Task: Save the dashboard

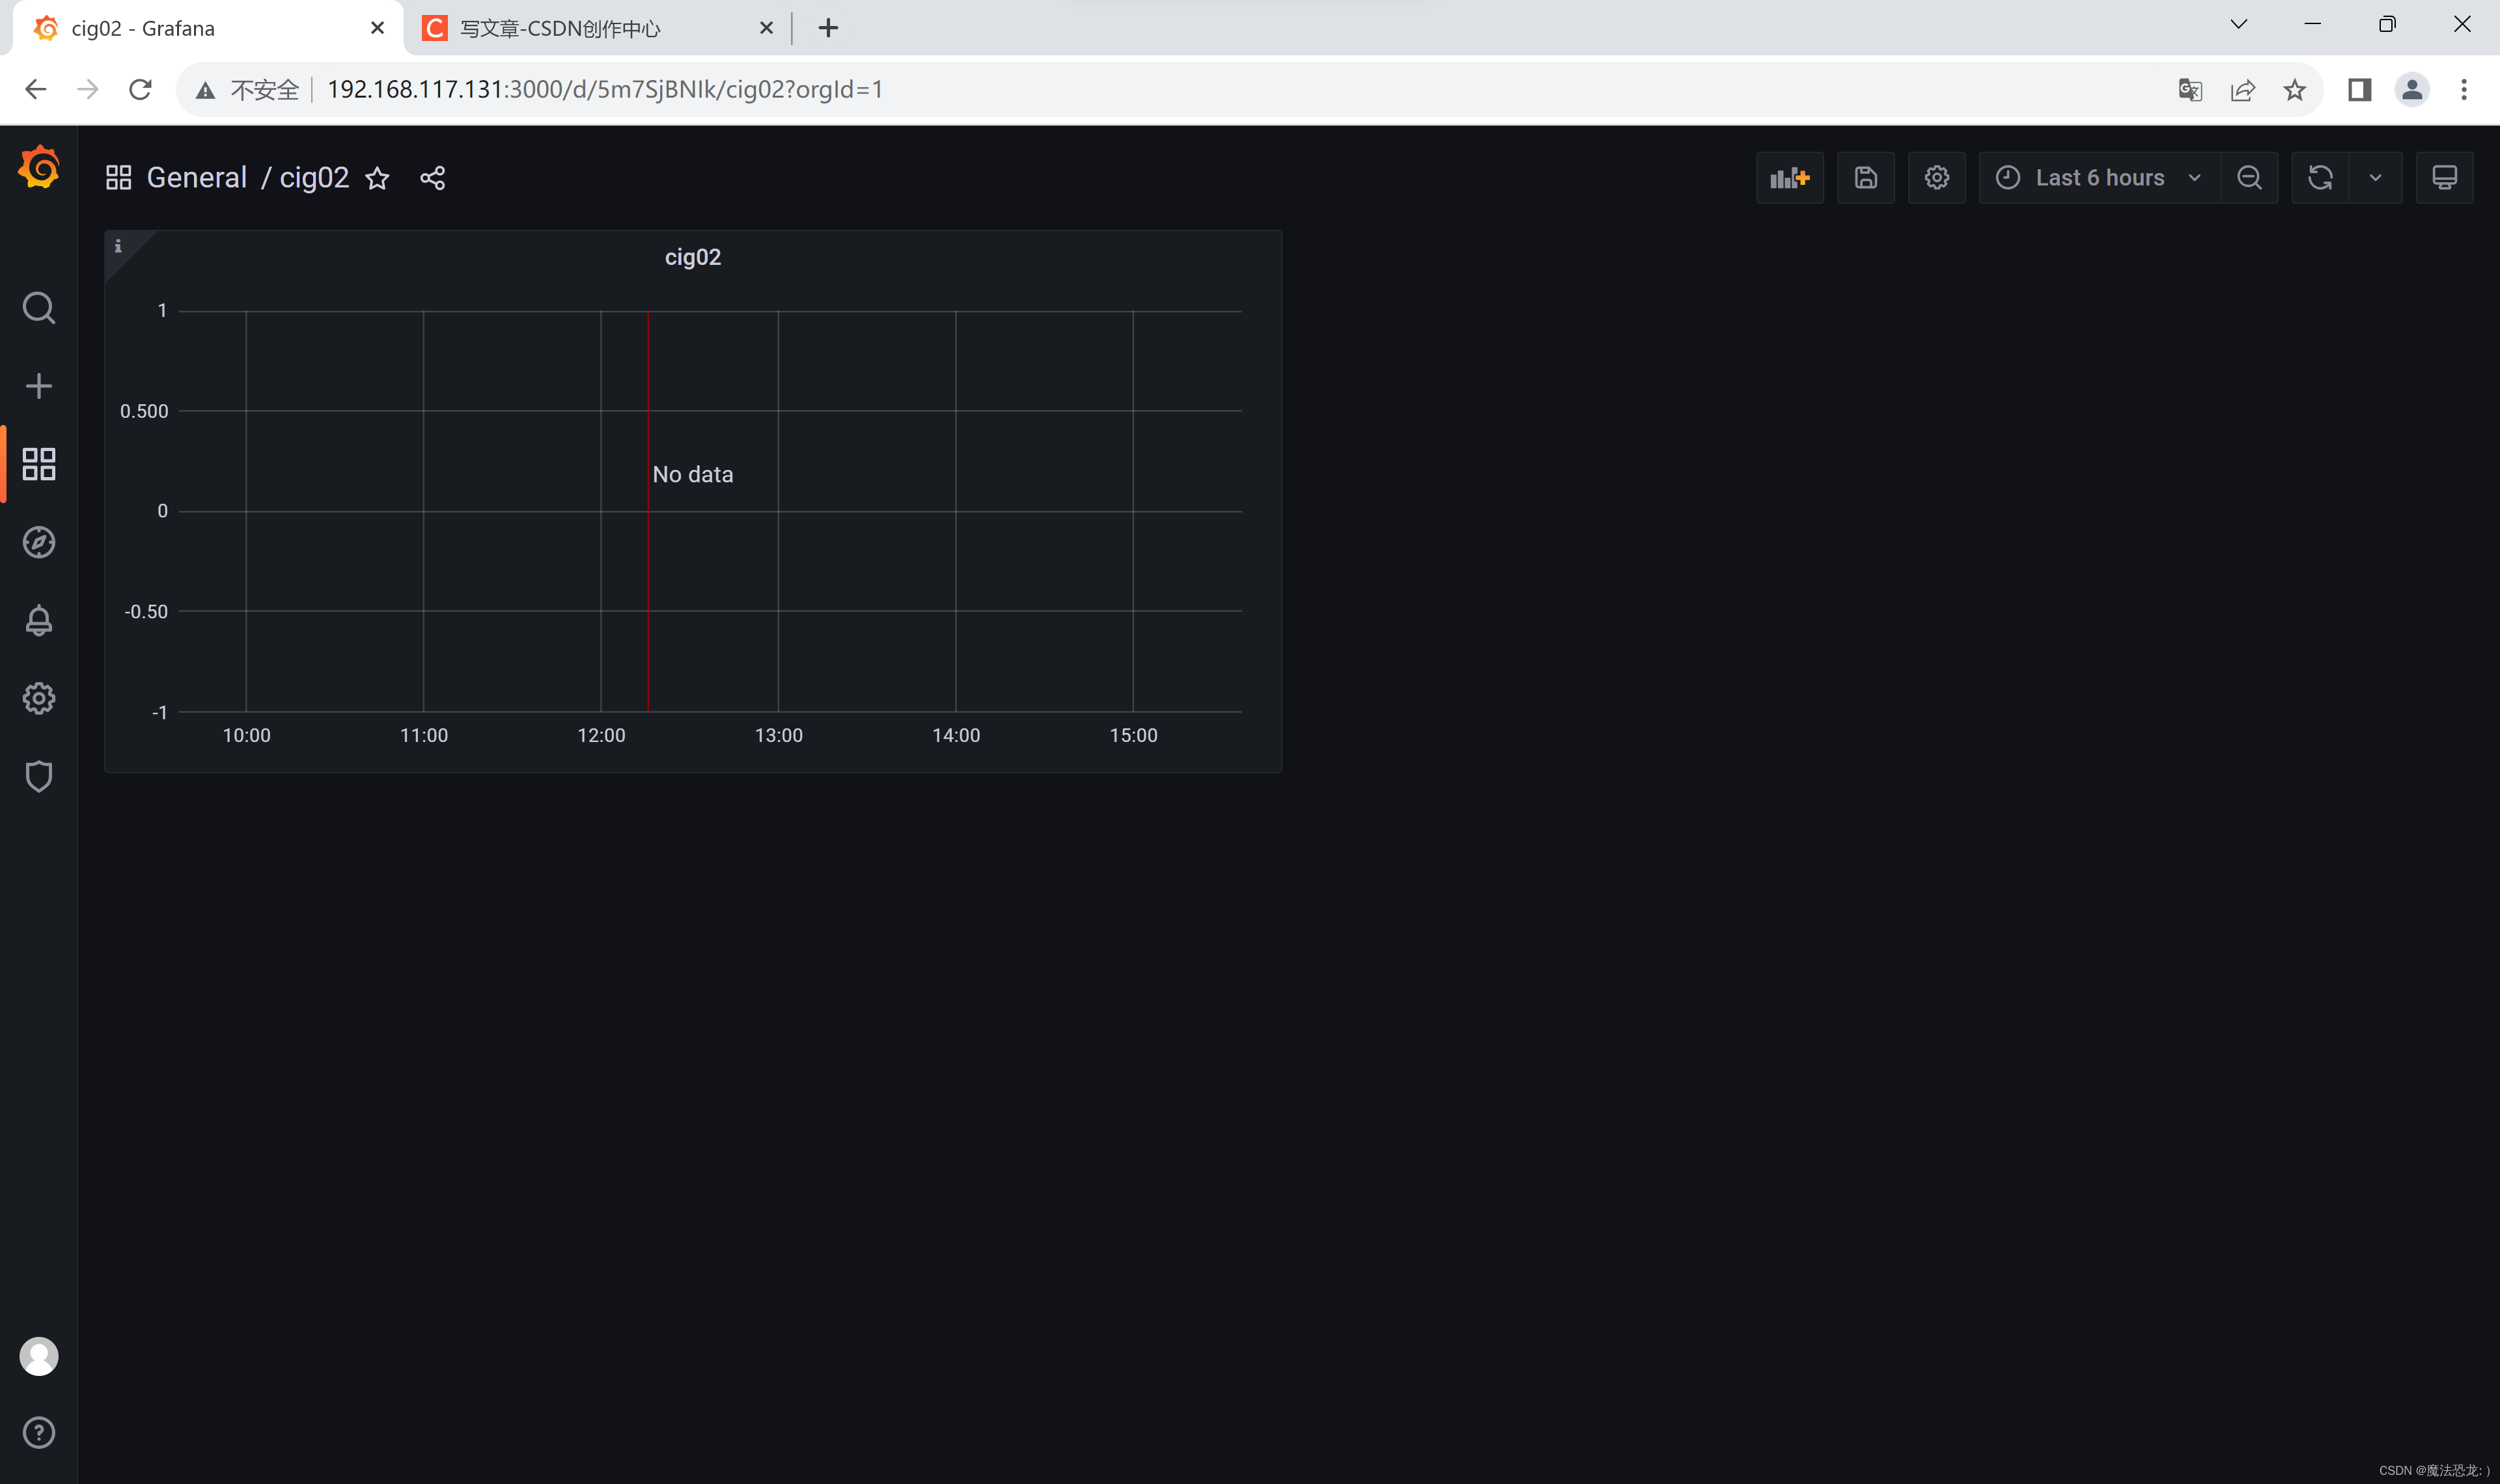Action: 1866,178
